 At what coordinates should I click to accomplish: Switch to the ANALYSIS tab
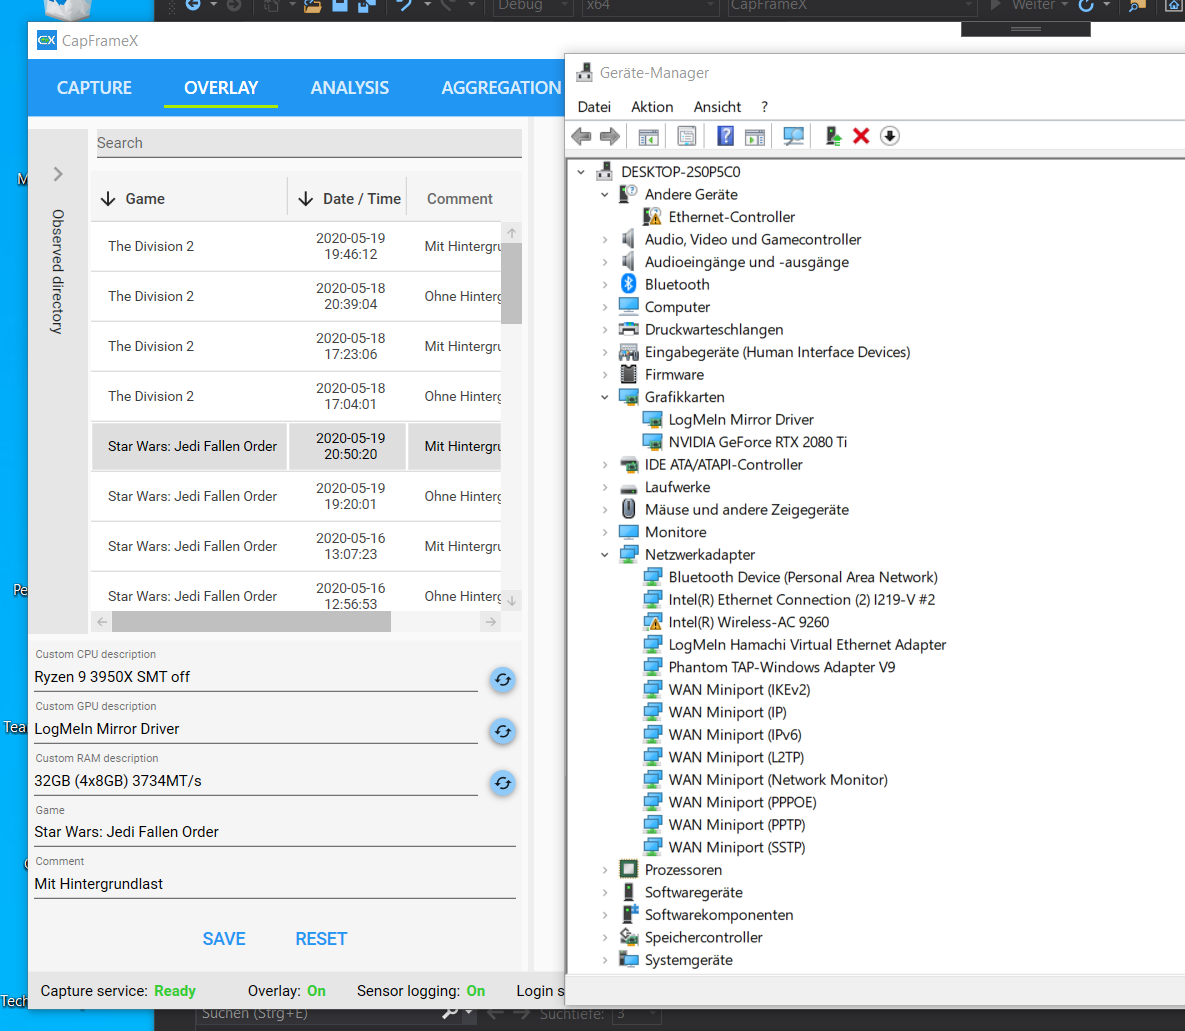point(350,88)
